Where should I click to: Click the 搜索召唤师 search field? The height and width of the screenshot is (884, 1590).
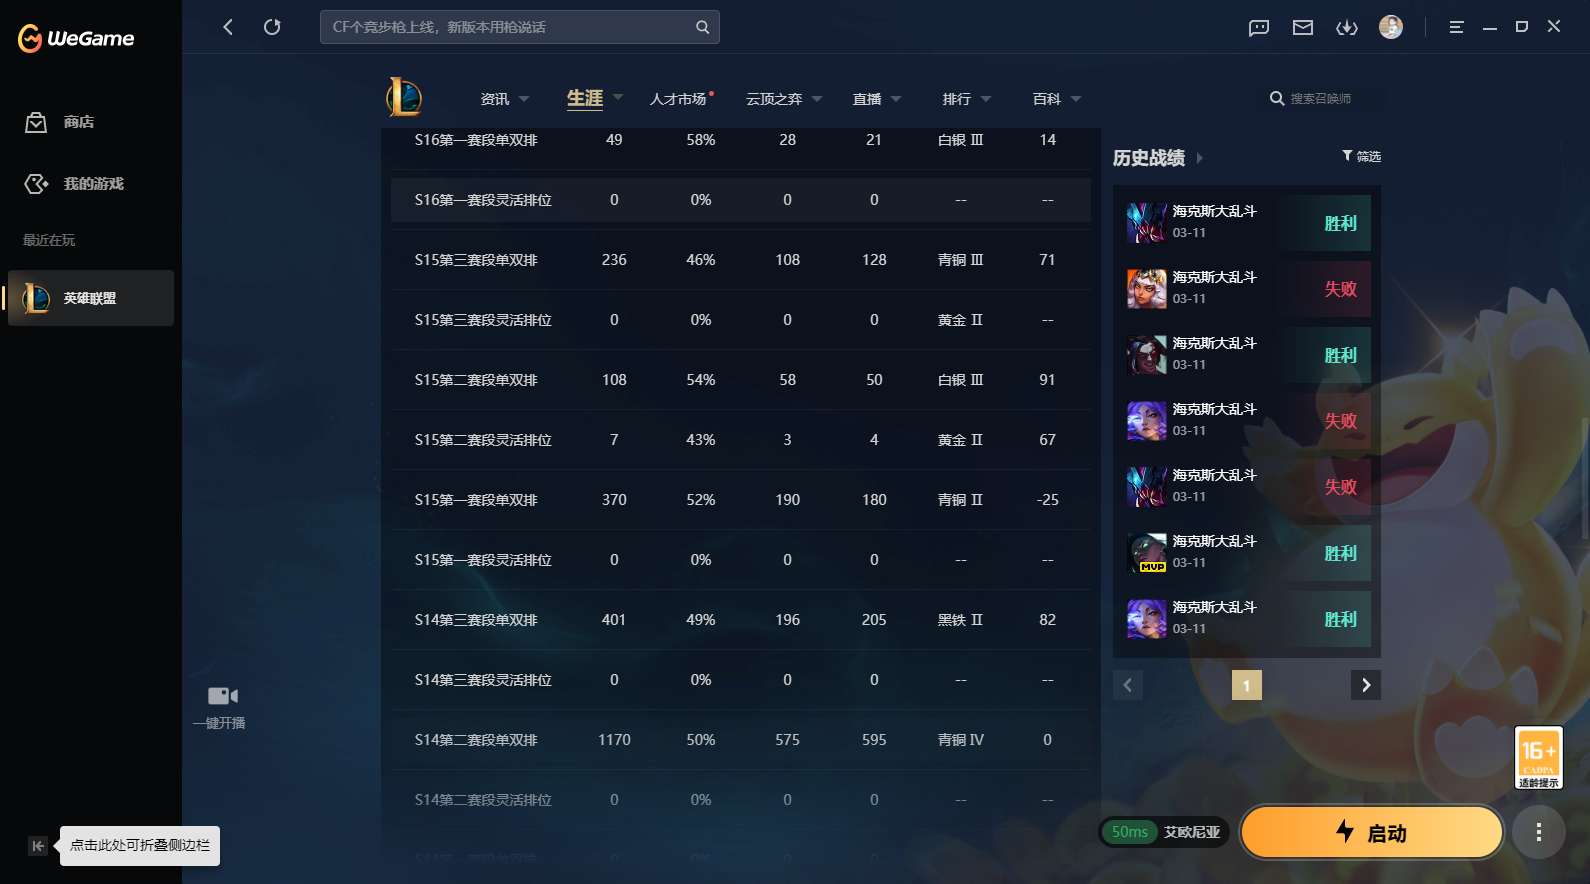(x=1320, y=99)
